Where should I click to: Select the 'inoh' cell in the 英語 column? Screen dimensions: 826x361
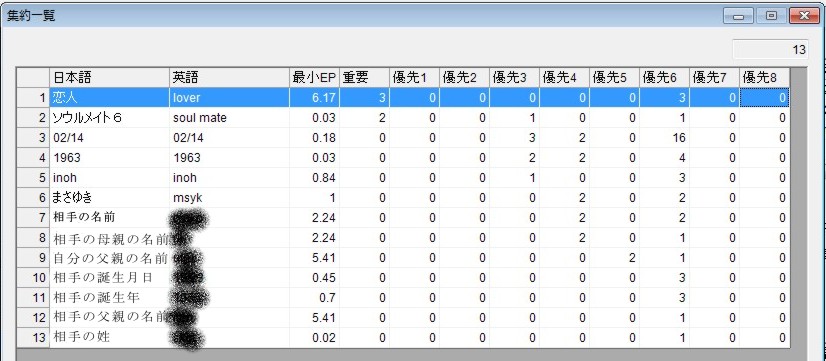pyautogui.click(x=229, y=178)
